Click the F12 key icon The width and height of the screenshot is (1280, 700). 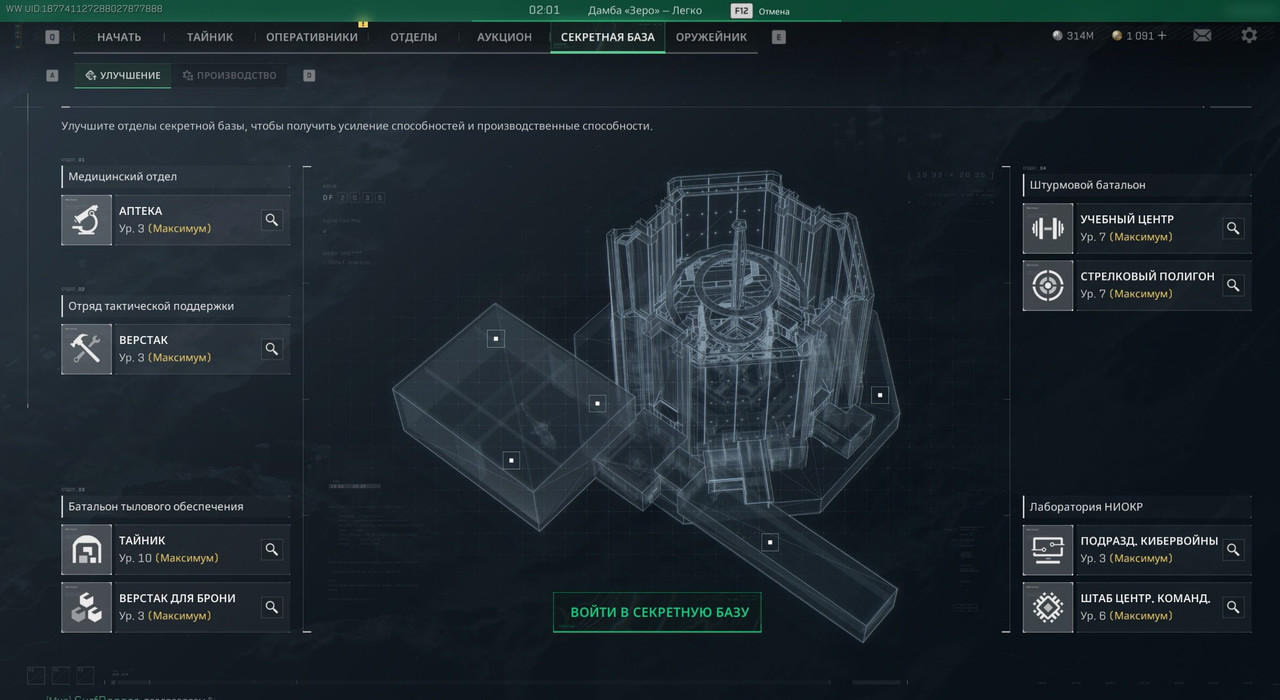(x=741, y=11)
